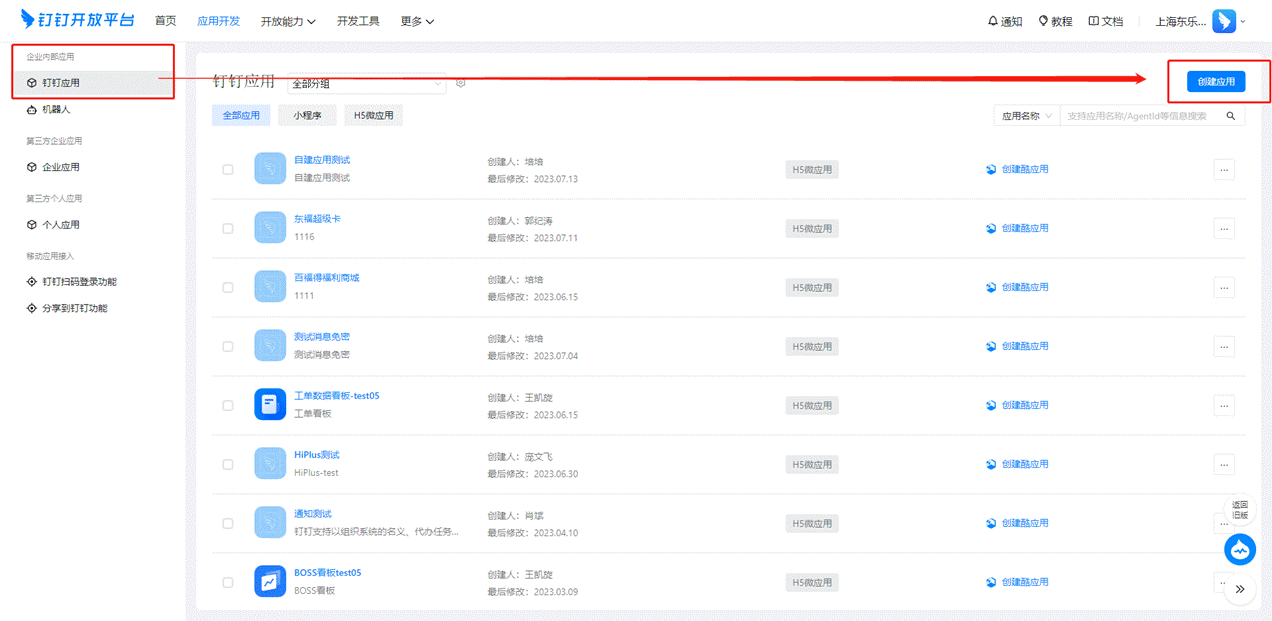Tick the checkbox for 自建应用测试

click(228, 169)
